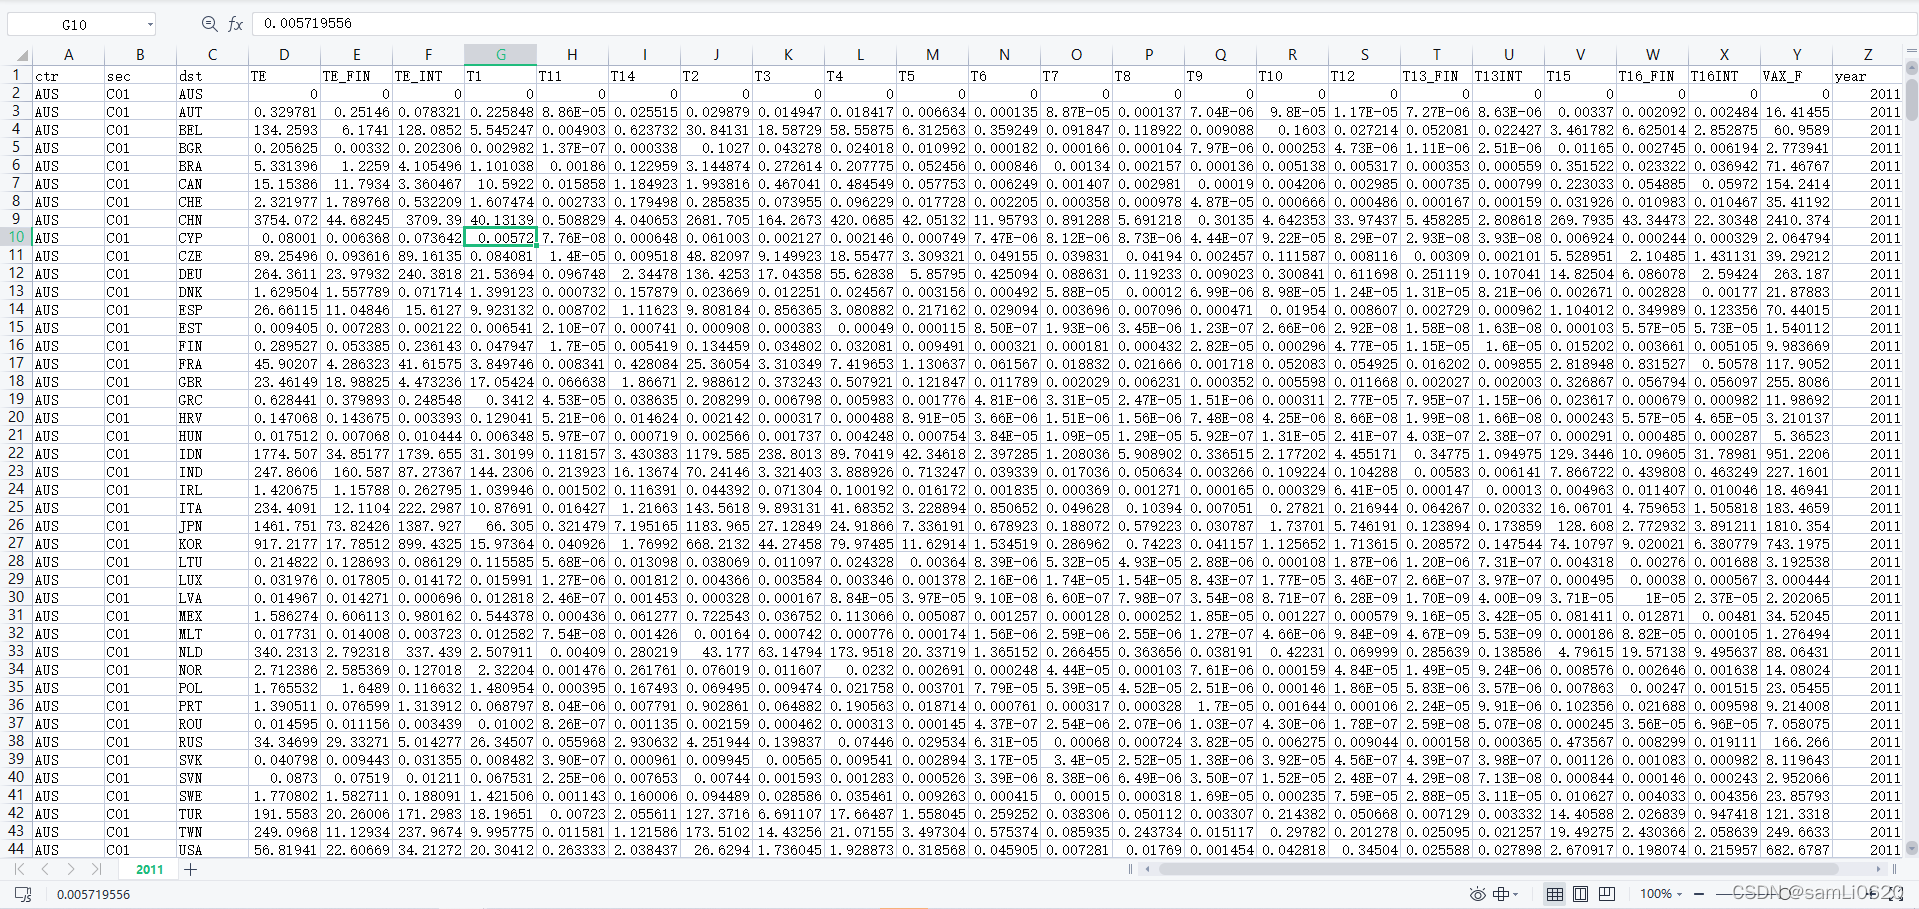Select the 'T14' header cell
1919x909 pixels.
click(644, 76)
